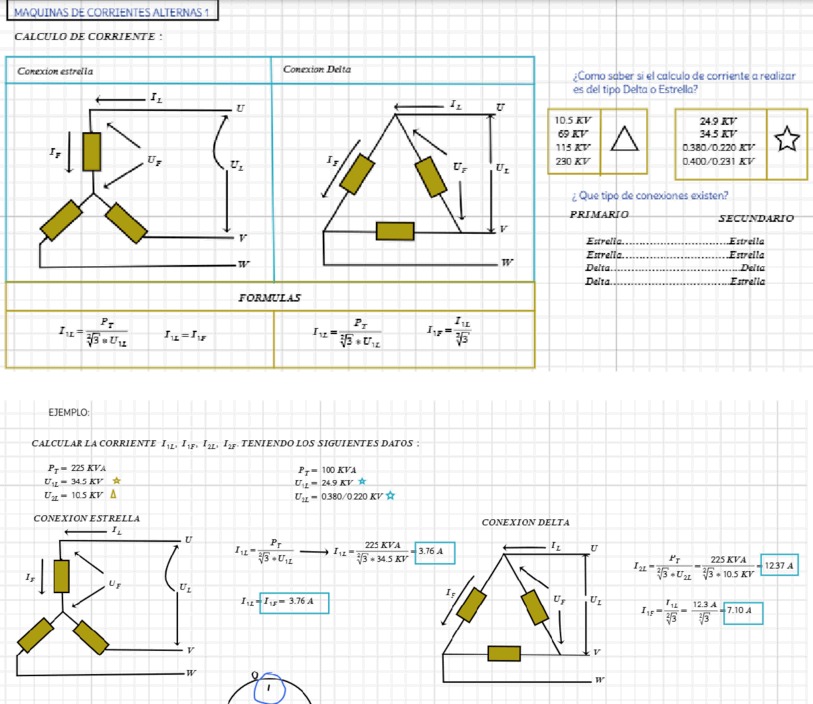Click the W terminal label in the top star diagram

[x=243, y=264]
